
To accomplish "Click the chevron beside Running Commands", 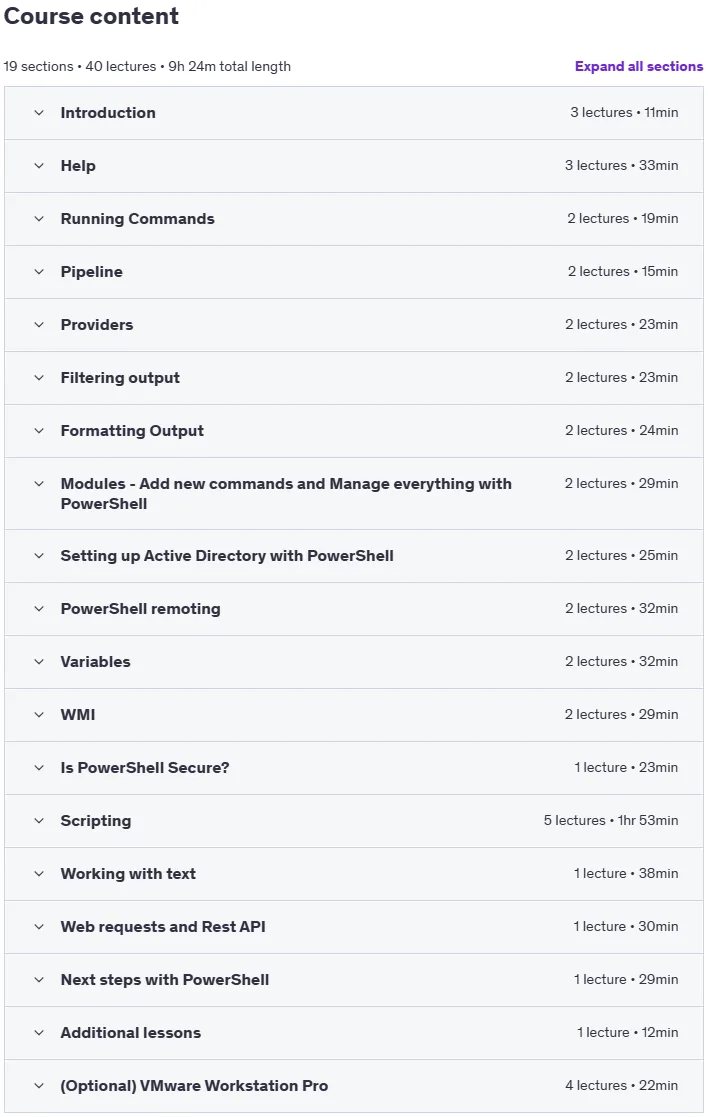I will tap(39, 219).
